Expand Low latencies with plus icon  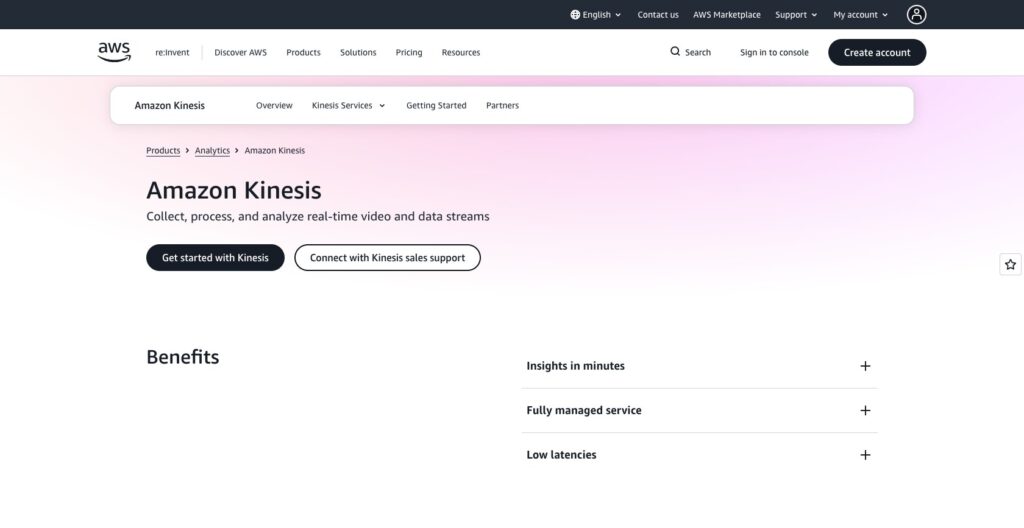coord(865,455)
